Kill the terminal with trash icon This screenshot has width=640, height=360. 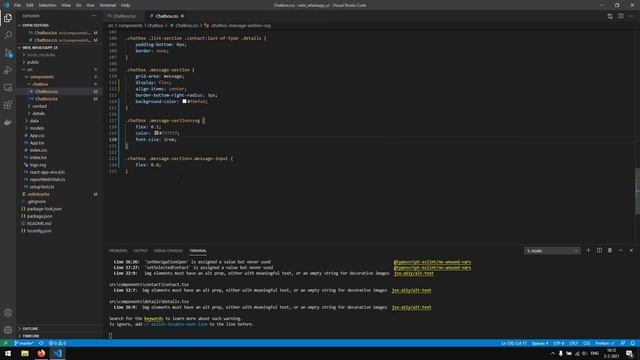click(610, 250)
